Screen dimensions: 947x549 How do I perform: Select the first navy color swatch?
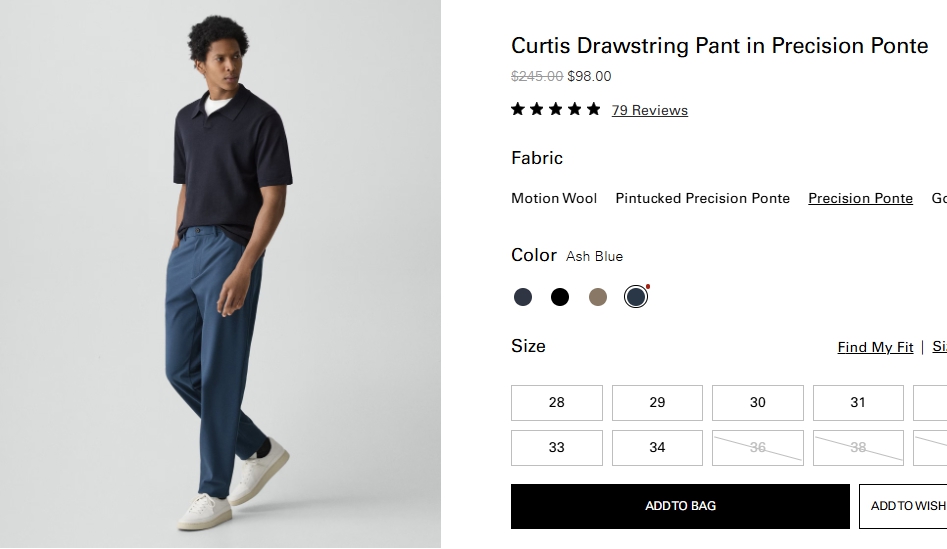pos(523,297)
